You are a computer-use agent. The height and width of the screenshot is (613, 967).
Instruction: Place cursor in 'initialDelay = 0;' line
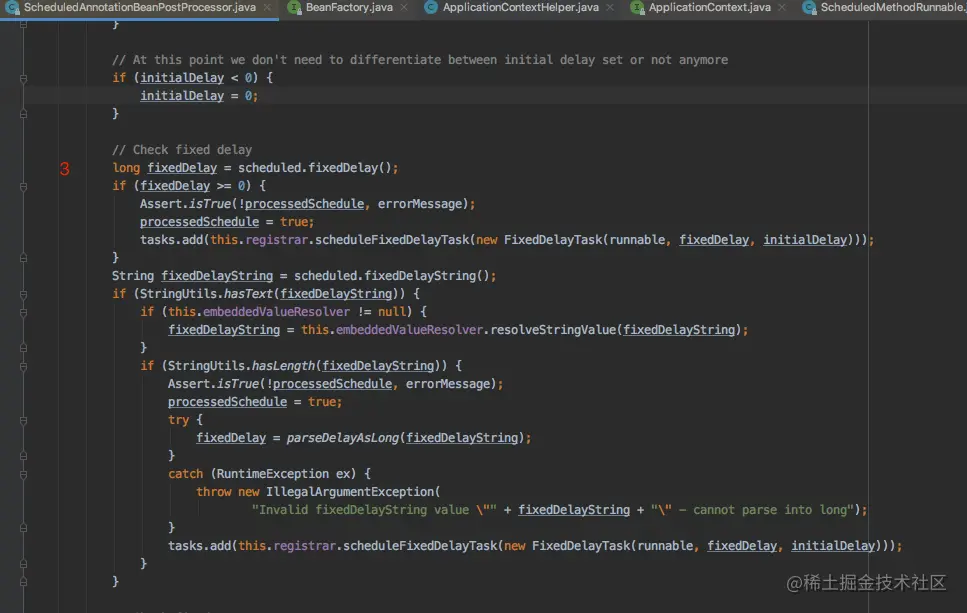click(x=199, y=96)
